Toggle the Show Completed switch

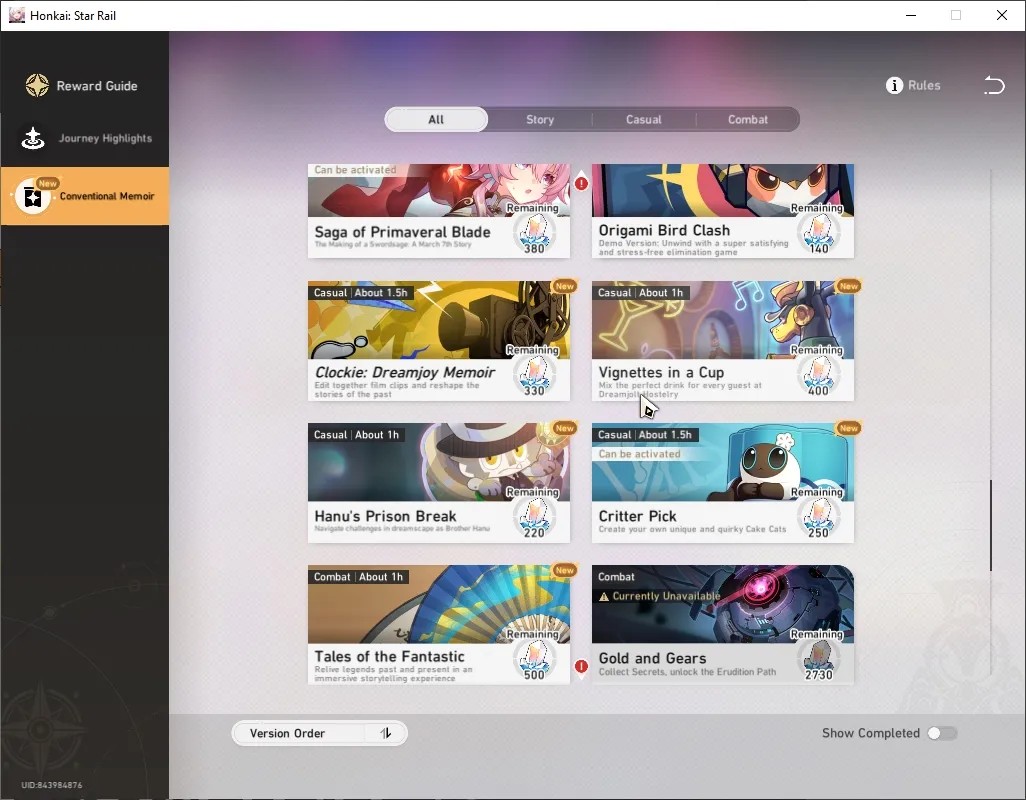(x=942, y=733)
